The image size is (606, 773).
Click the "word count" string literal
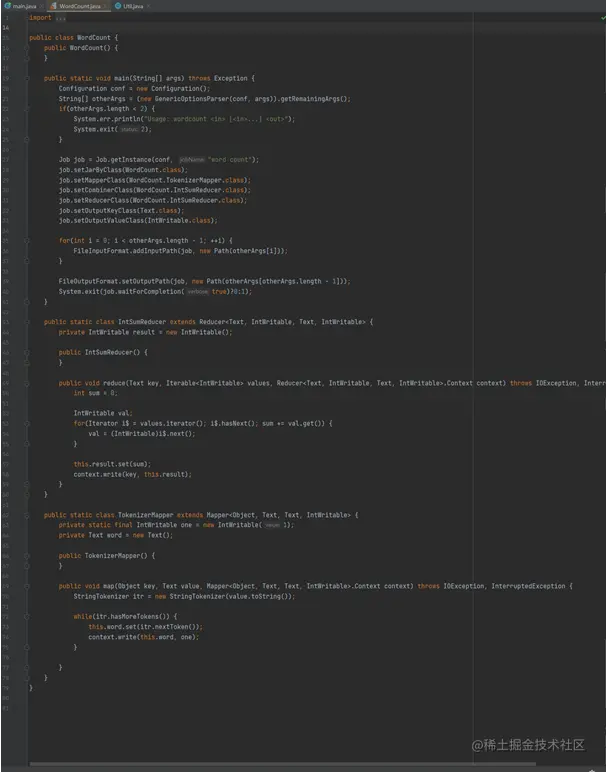(230, 160)
